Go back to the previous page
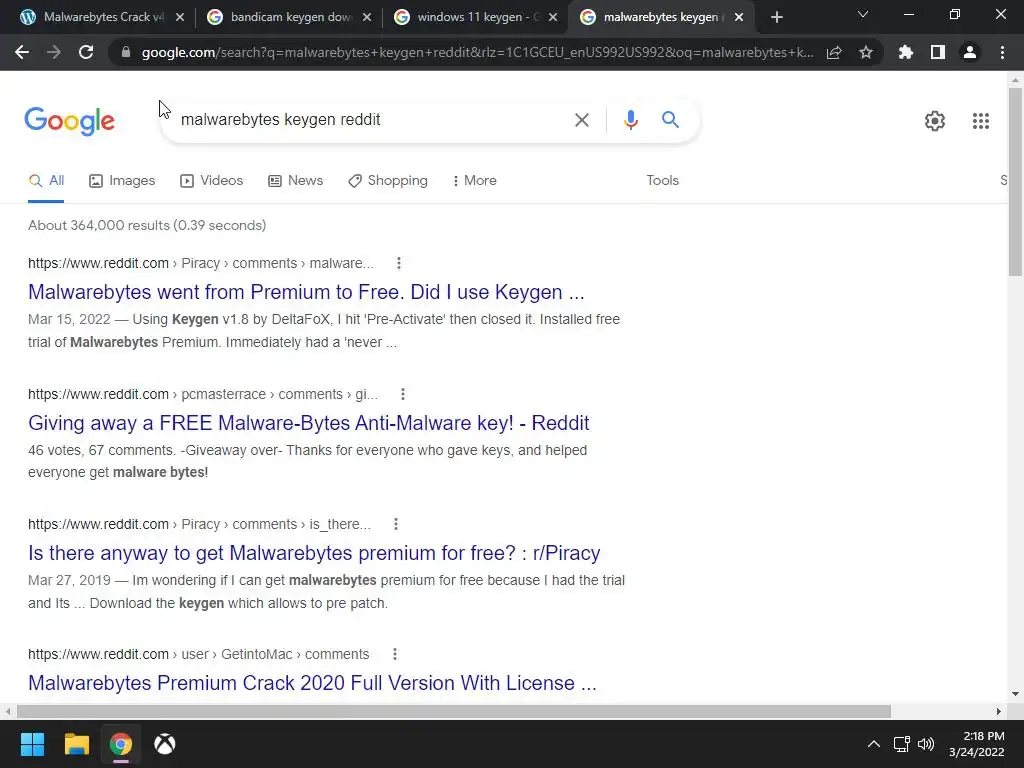The height and width of the screenshot is (768, 1024). [22, 52]
